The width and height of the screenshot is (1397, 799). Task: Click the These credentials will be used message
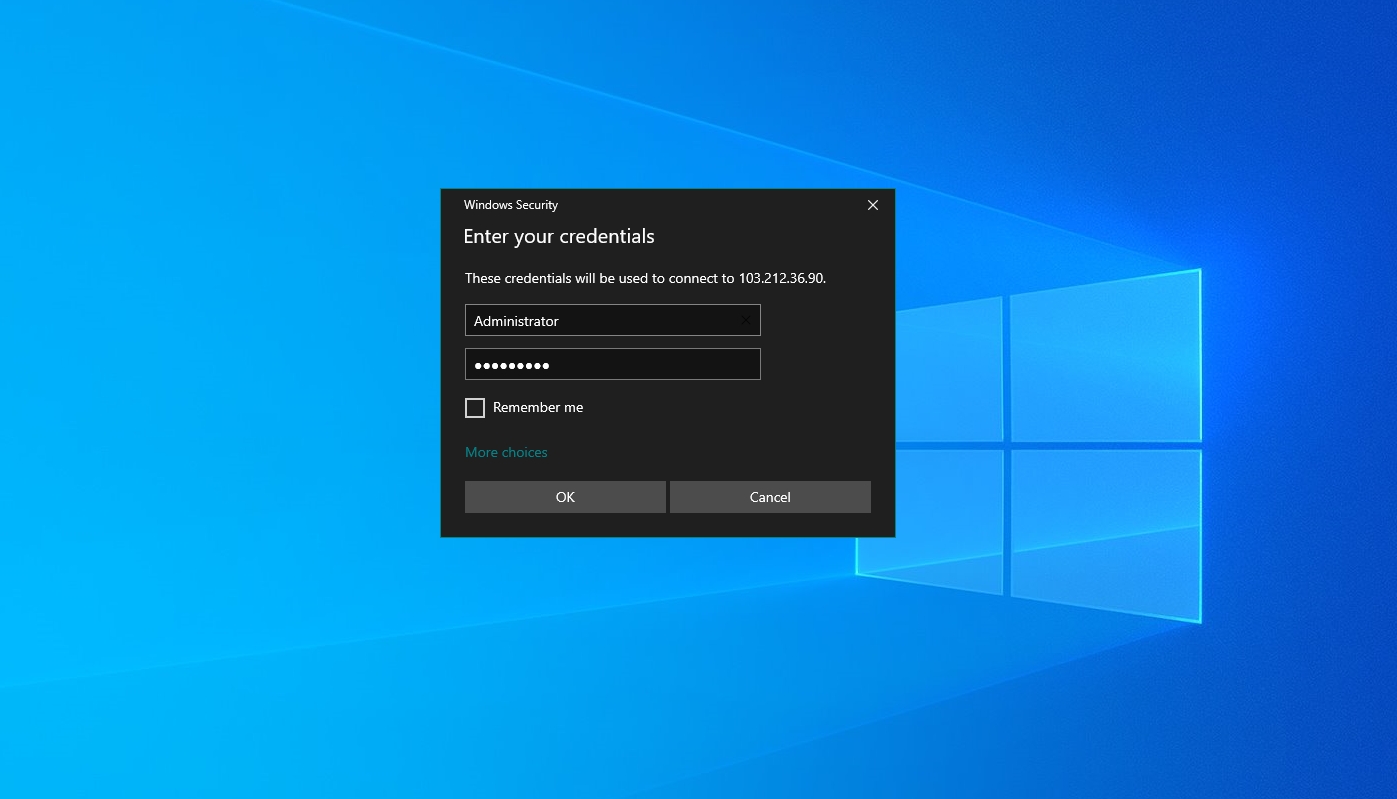[600, 278]
